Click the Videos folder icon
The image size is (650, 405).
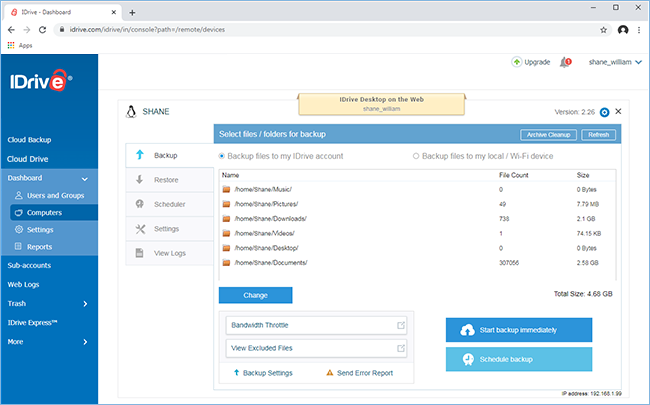(x=226, y=233)
